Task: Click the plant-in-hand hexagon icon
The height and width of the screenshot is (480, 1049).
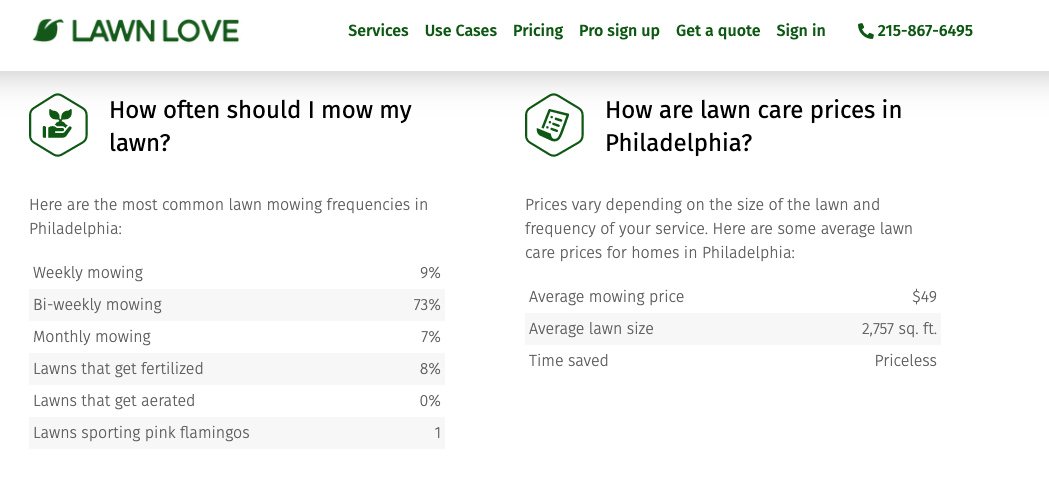Action: tap(58, 125)
